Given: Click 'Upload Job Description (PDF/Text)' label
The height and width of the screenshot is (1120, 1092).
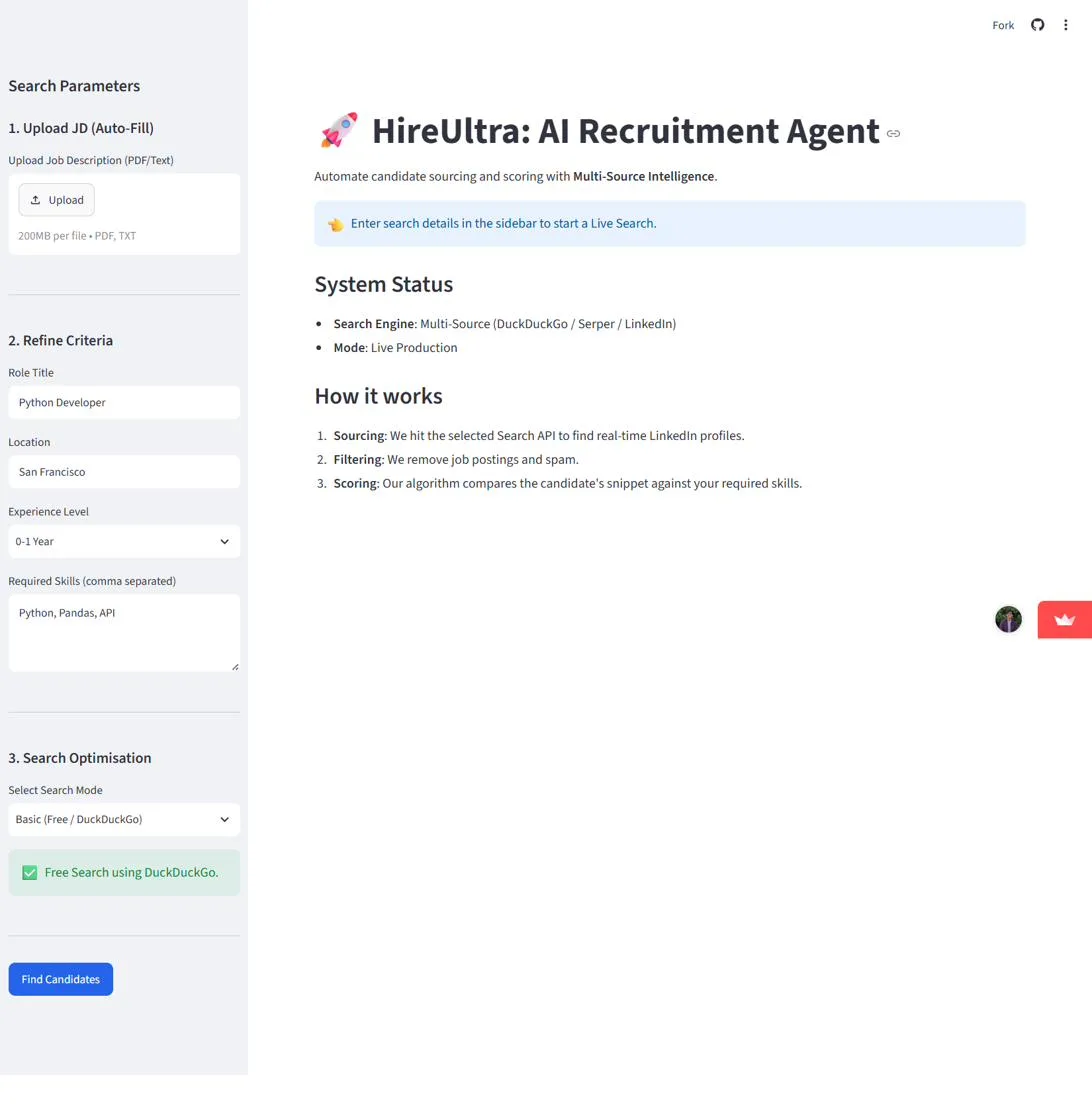Looking at the screenshot, I should [91, 160].
